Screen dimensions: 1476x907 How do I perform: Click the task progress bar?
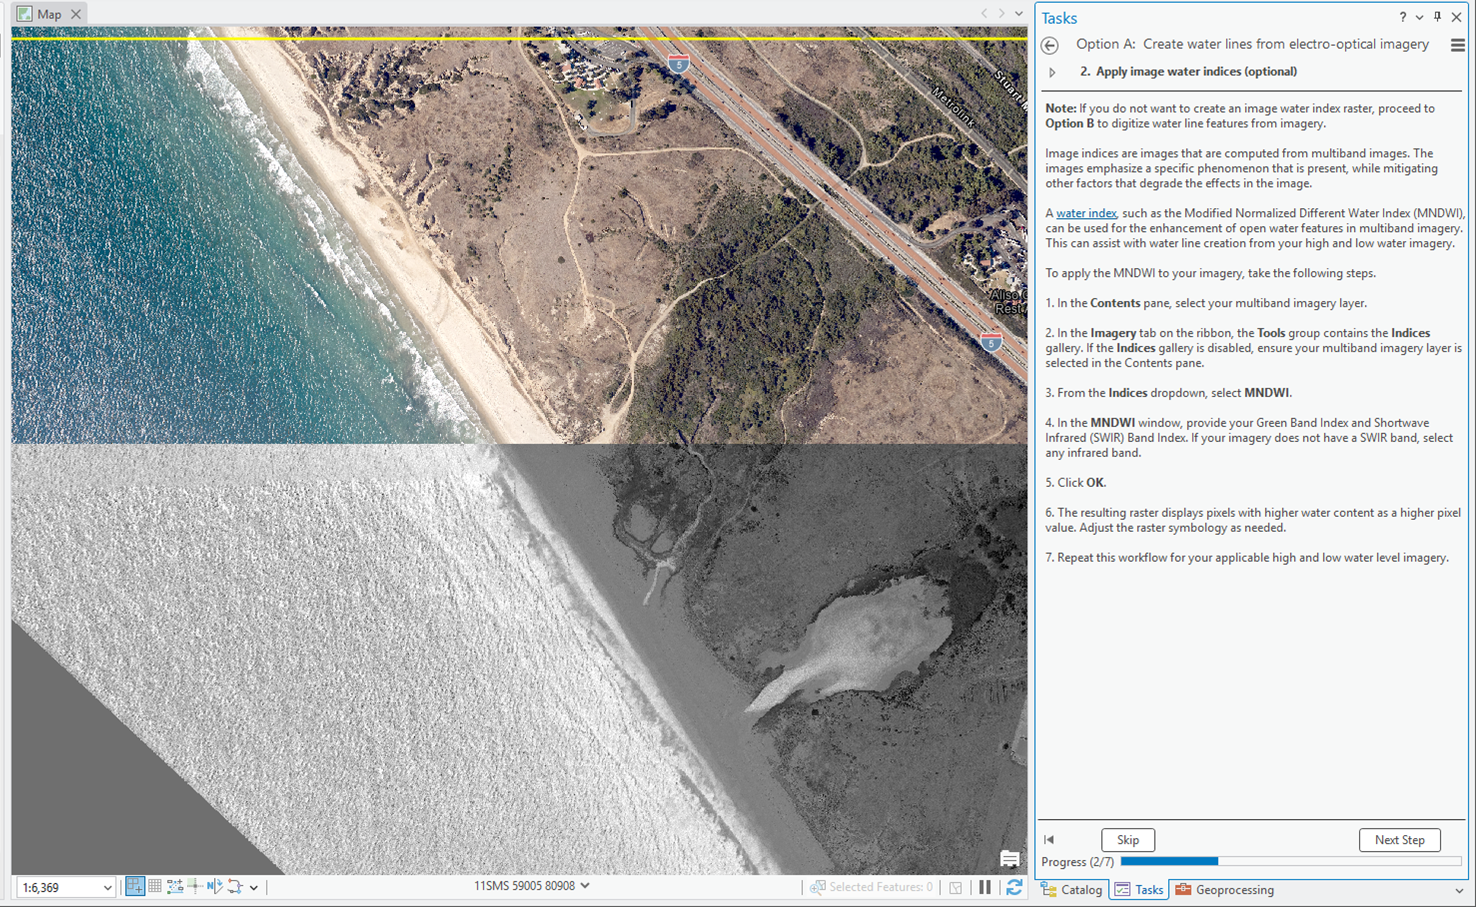point(1290,861)
